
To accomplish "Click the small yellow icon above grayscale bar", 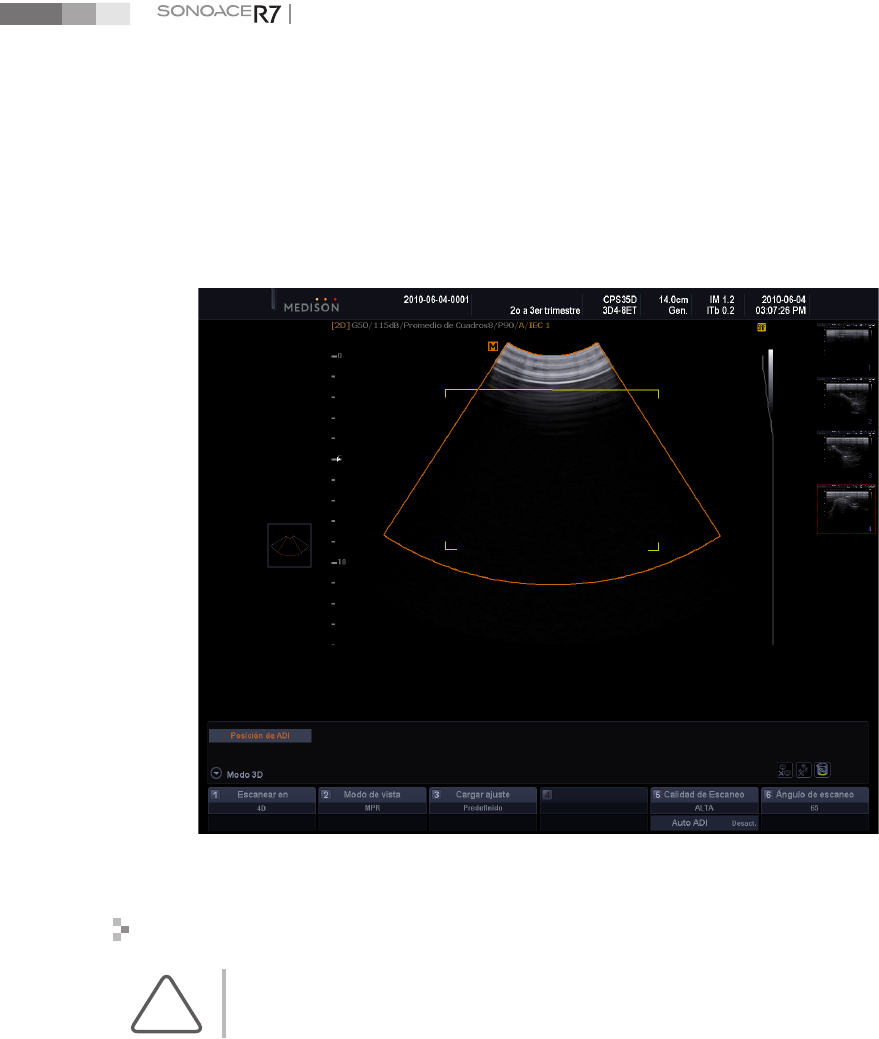I will click(762, 327).
